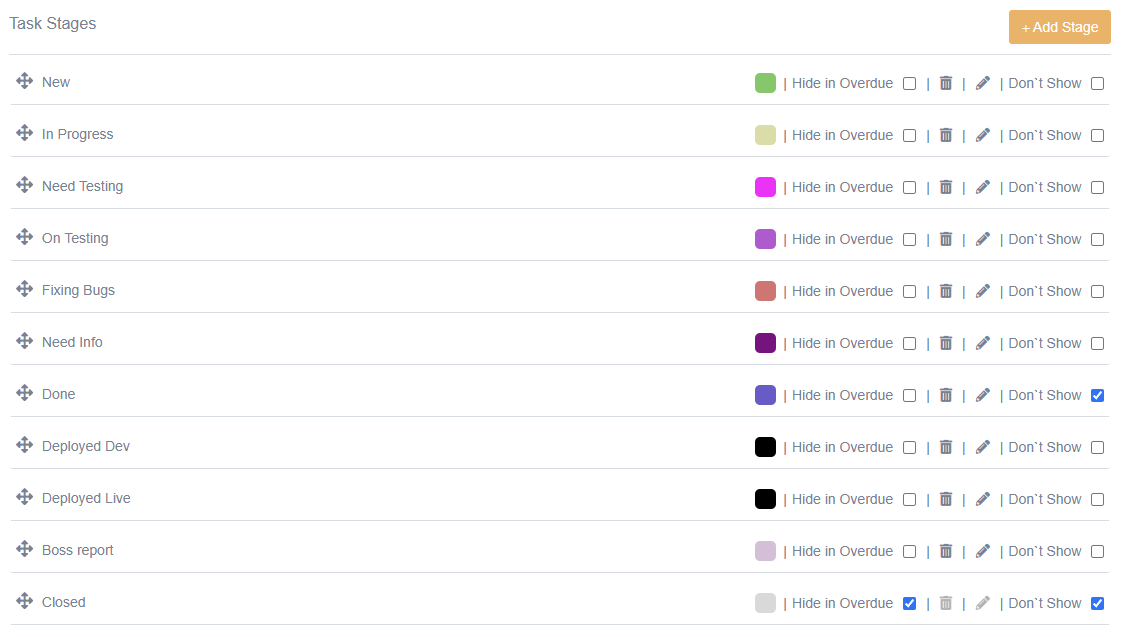This screenshot has width=1122, height=637.
Task: Edit the On Testing stage
Action: coord(983,239)
